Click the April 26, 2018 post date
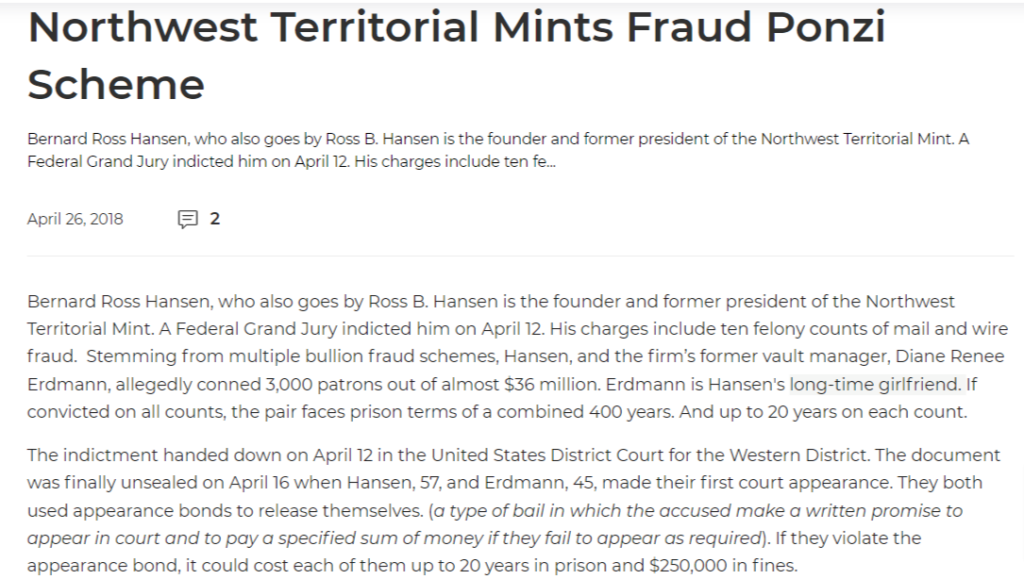The height and width of the screenshot is (579, 1024). pos(75,219)
